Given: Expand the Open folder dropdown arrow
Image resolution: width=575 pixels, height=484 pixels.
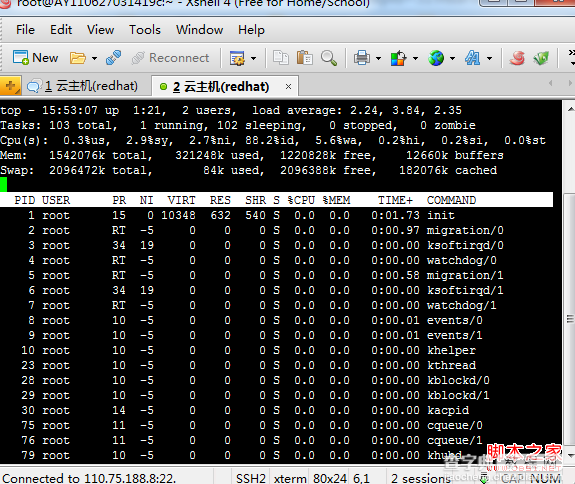Looking at the screenshot, I should (x=94, y=58).
